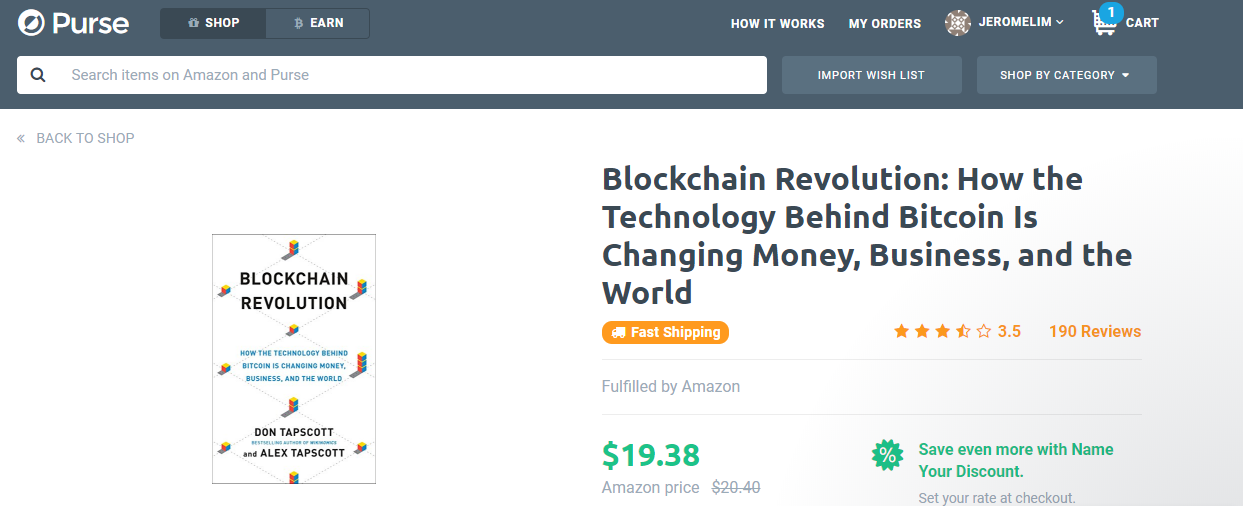Image resolution: width=1243 pixels, height=506 pixels.
Task: Click the green percent discount badge
Action: point(887,455)
